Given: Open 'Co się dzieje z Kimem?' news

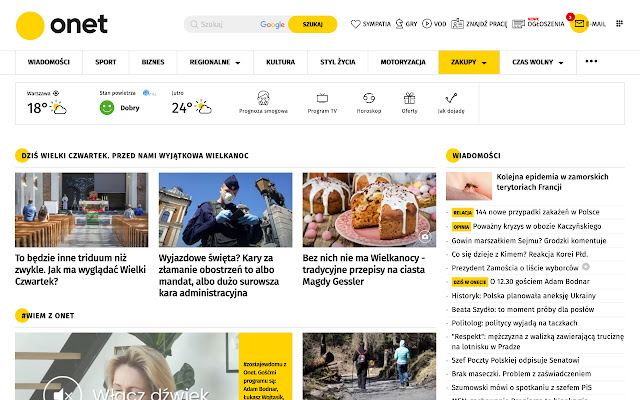Looking at the screenshot, I should pos(520,254).
